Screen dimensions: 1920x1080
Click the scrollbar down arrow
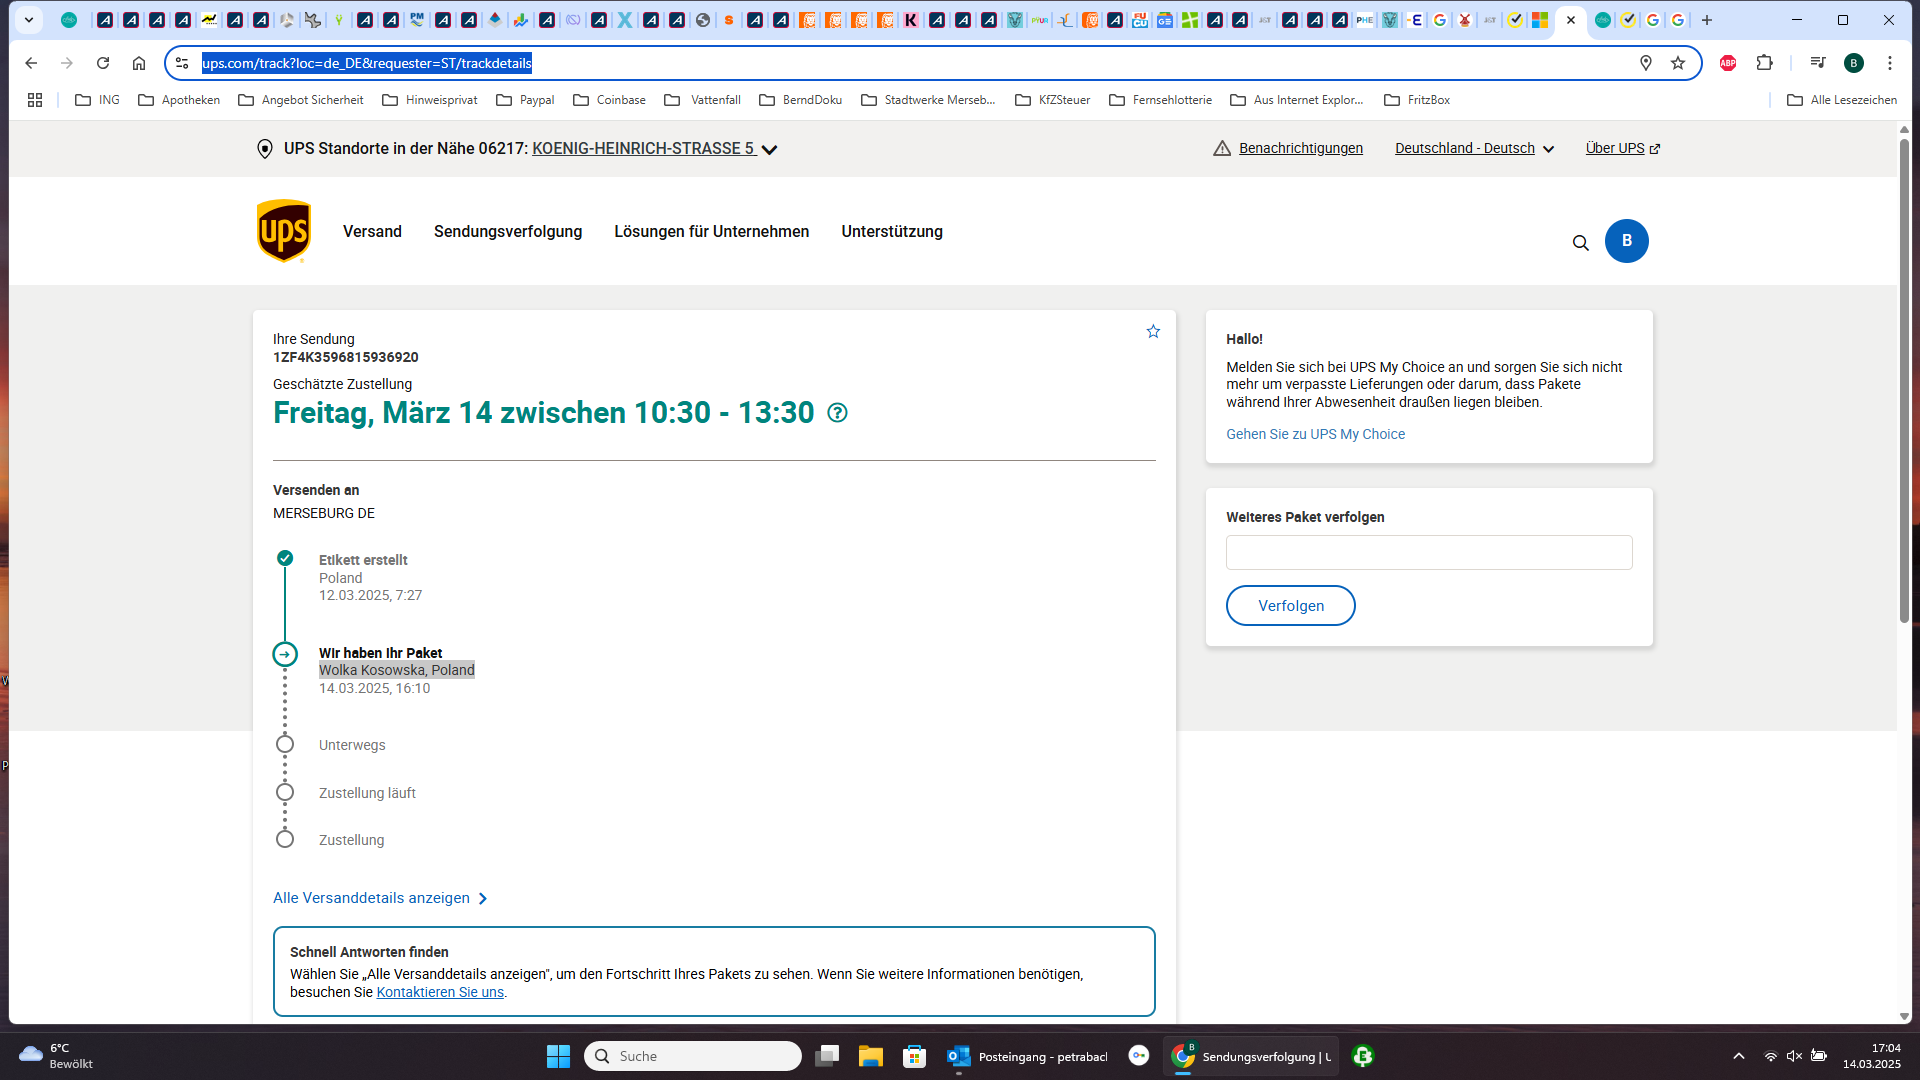(x=1904, y=1016)
